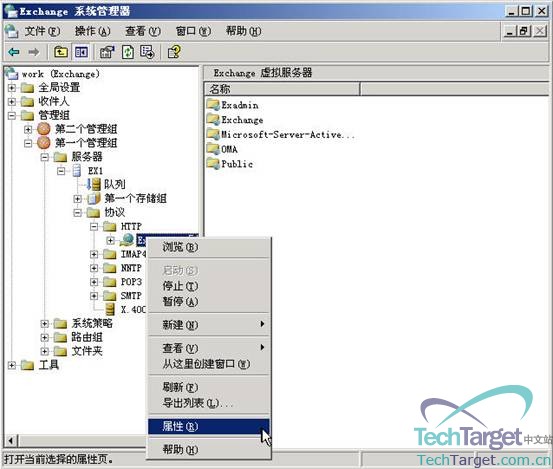Collapse the 服务器 node
The height and width of the screenshot is (469, 553).
point(44,157)
